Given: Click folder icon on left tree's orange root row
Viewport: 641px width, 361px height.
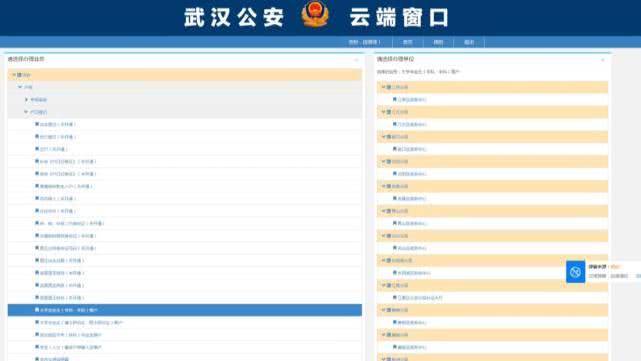Looking at the screenshot, I should 19,75.
